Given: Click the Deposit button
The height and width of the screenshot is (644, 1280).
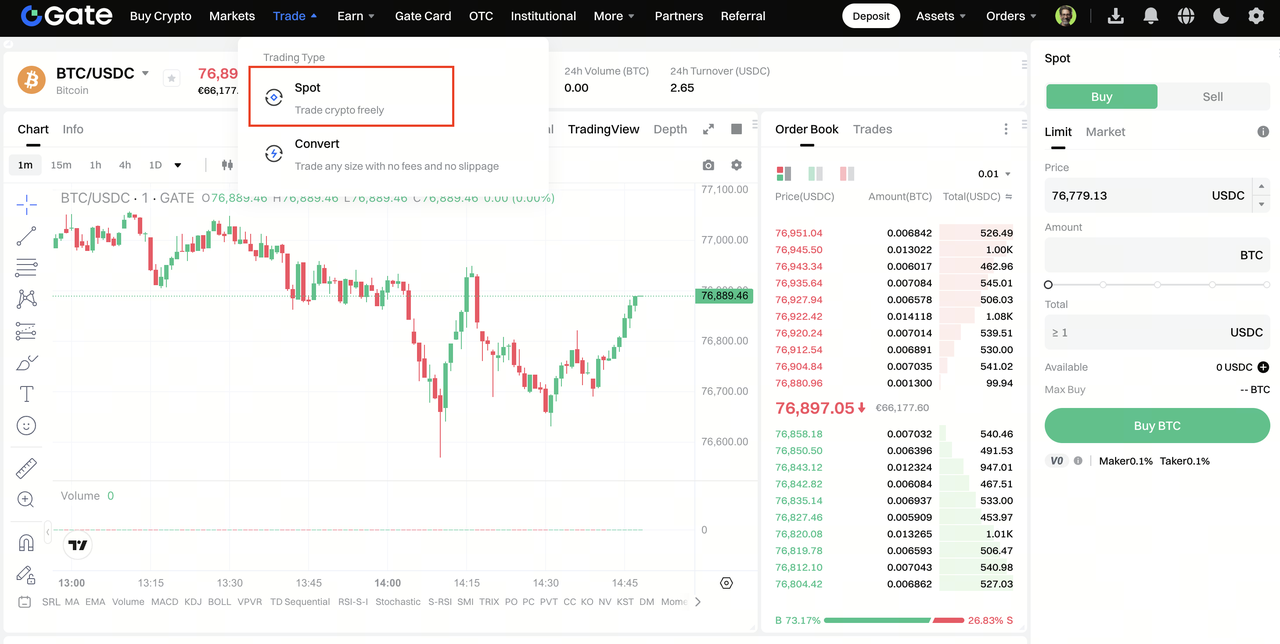Looking at the screenshot, I should [871, 16].
